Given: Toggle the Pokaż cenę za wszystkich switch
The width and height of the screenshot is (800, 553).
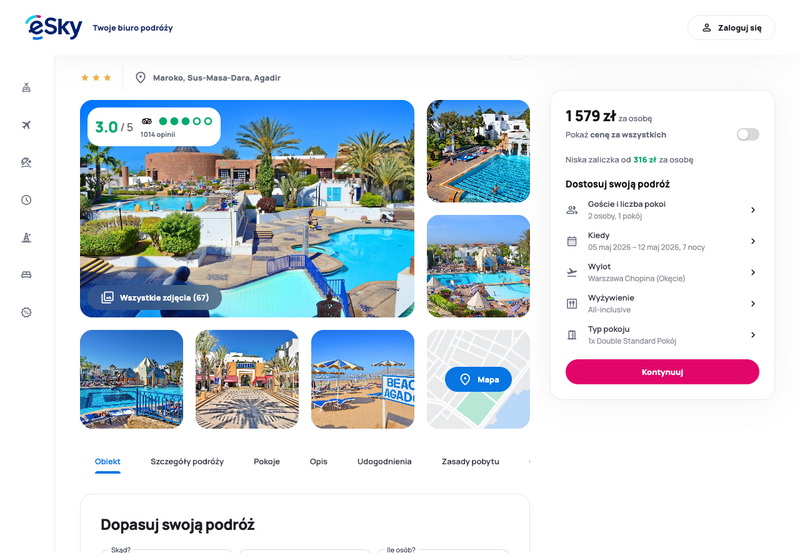Looking at the screenshot, I should [x=747, y=135].
